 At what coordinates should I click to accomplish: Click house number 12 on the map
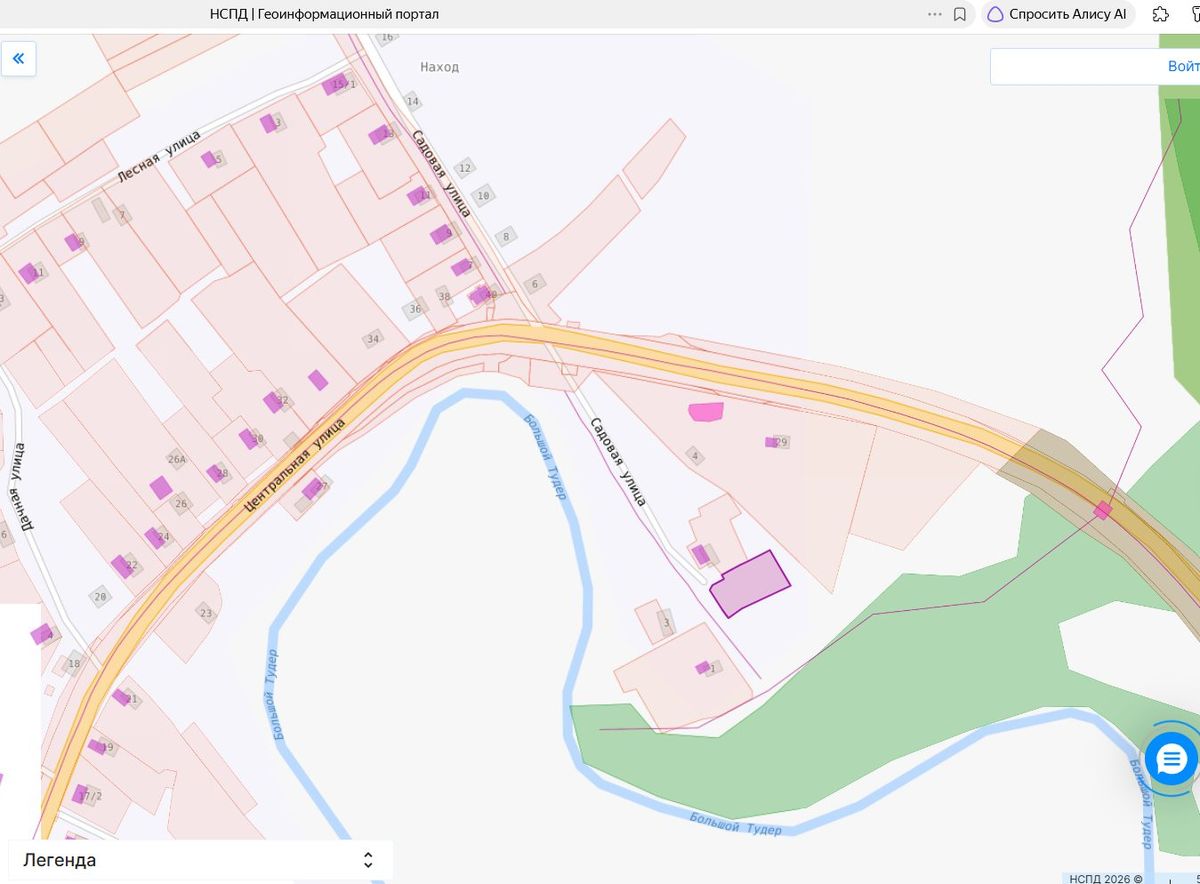[464, 169]
